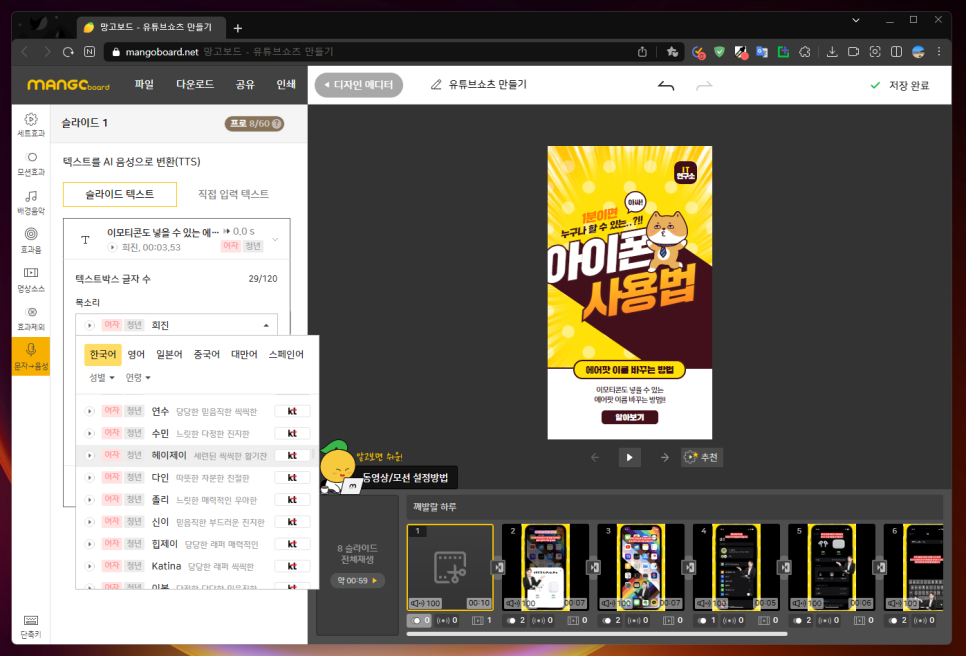Click the 추천 recommendation button
The image size is (966, 656).
click(702, 457)
